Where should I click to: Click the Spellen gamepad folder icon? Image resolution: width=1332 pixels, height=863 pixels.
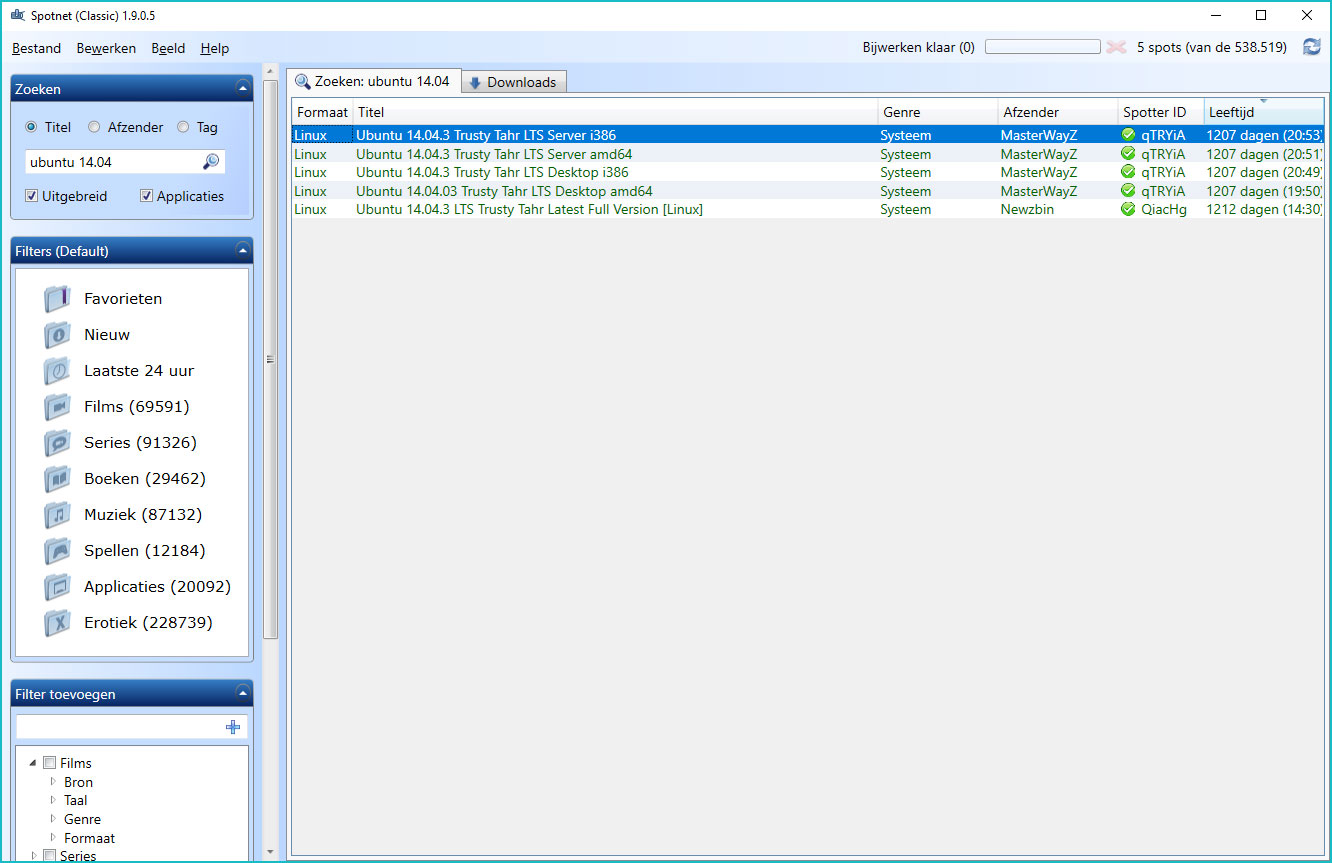tap(57, 551)
